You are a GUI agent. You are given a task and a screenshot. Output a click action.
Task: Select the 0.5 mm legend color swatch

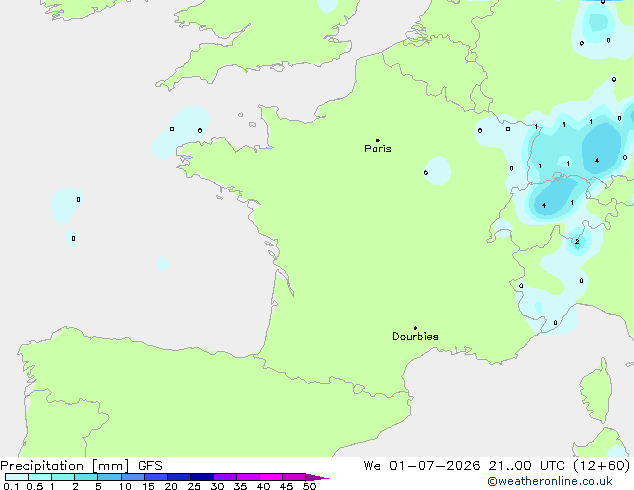[x=40, y=477]
